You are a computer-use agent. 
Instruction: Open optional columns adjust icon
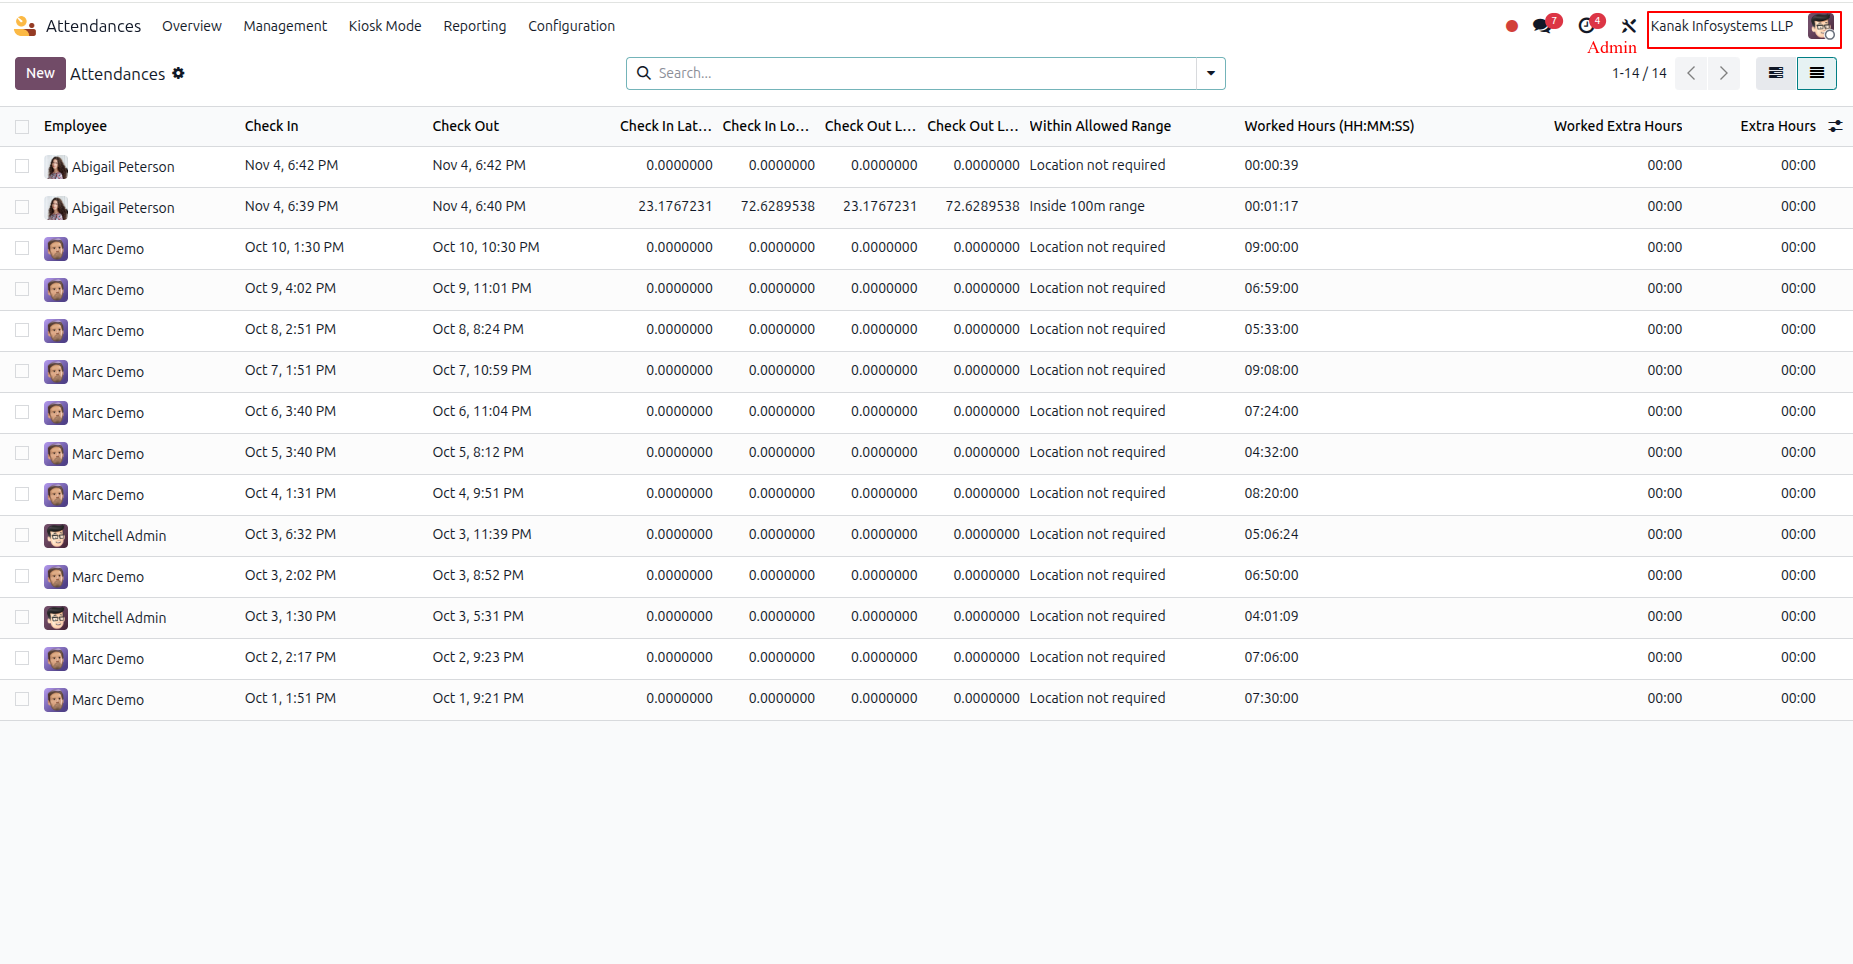(1836, 126)
